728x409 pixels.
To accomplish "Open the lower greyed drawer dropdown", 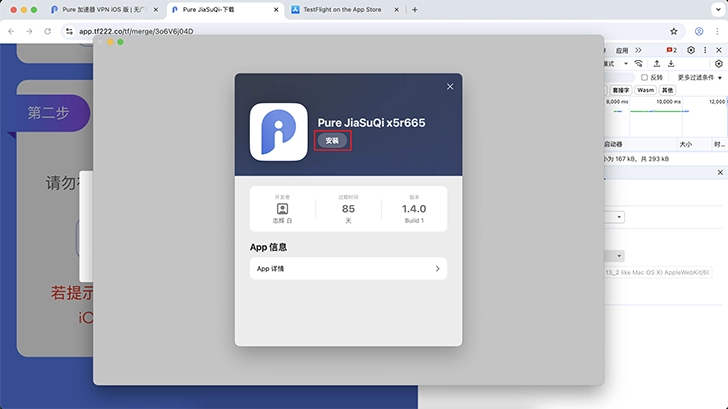I will (614, 256).
